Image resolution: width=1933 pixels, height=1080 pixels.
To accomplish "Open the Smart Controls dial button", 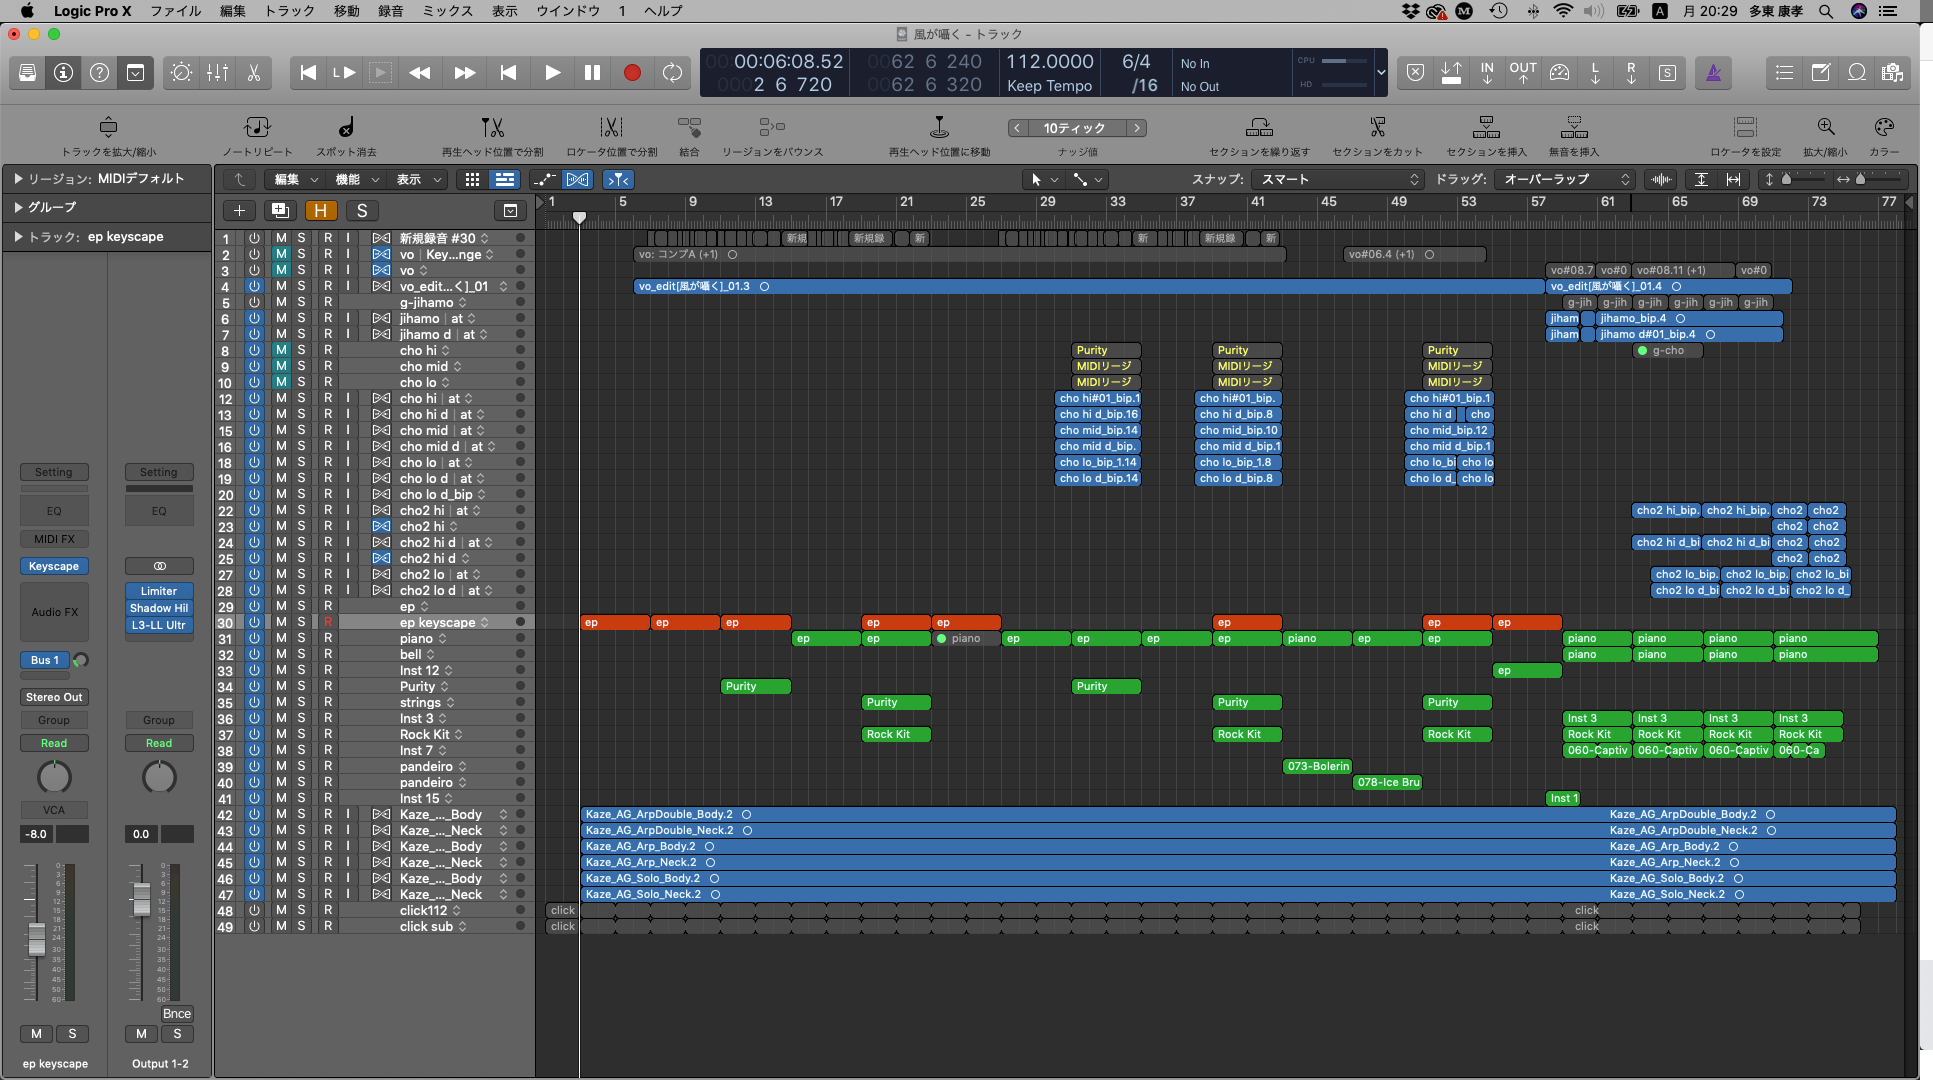I will click(181, 73).
